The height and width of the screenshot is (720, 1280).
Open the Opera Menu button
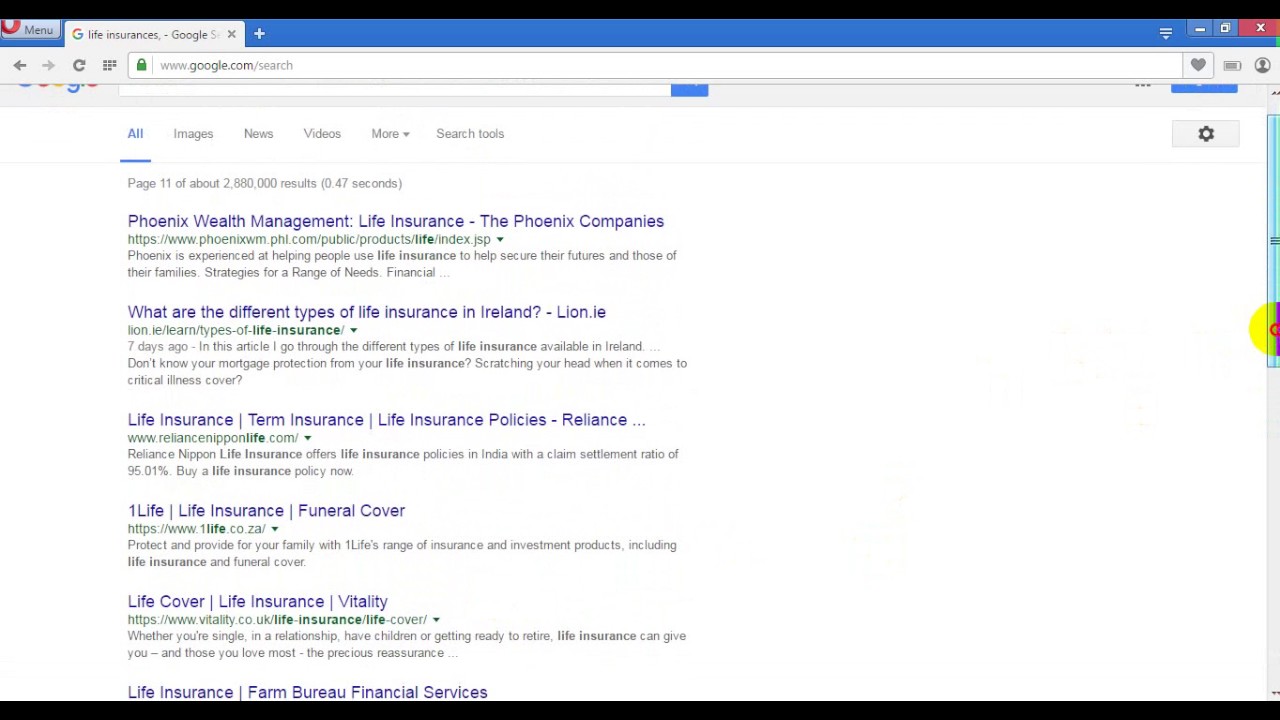click(x=28, y=29)
